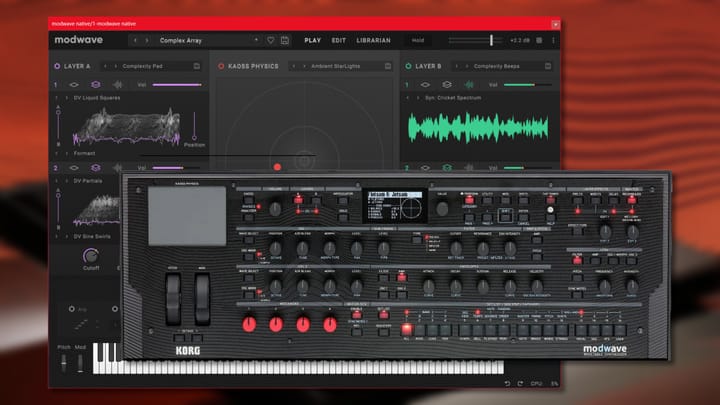Image resolution: width=720 pixels, height=405 pixels.
Task: Select sample mode for Layer A oscillator 1
Action: [x=118, y=85]
